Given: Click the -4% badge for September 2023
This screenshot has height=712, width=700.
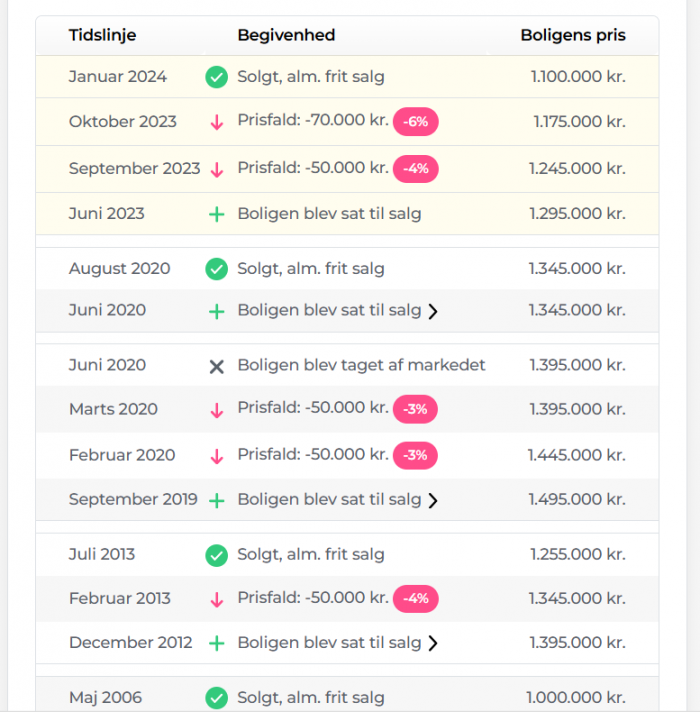Looking at the screenshot, I should pyautogui.click(x=415, y=169).
